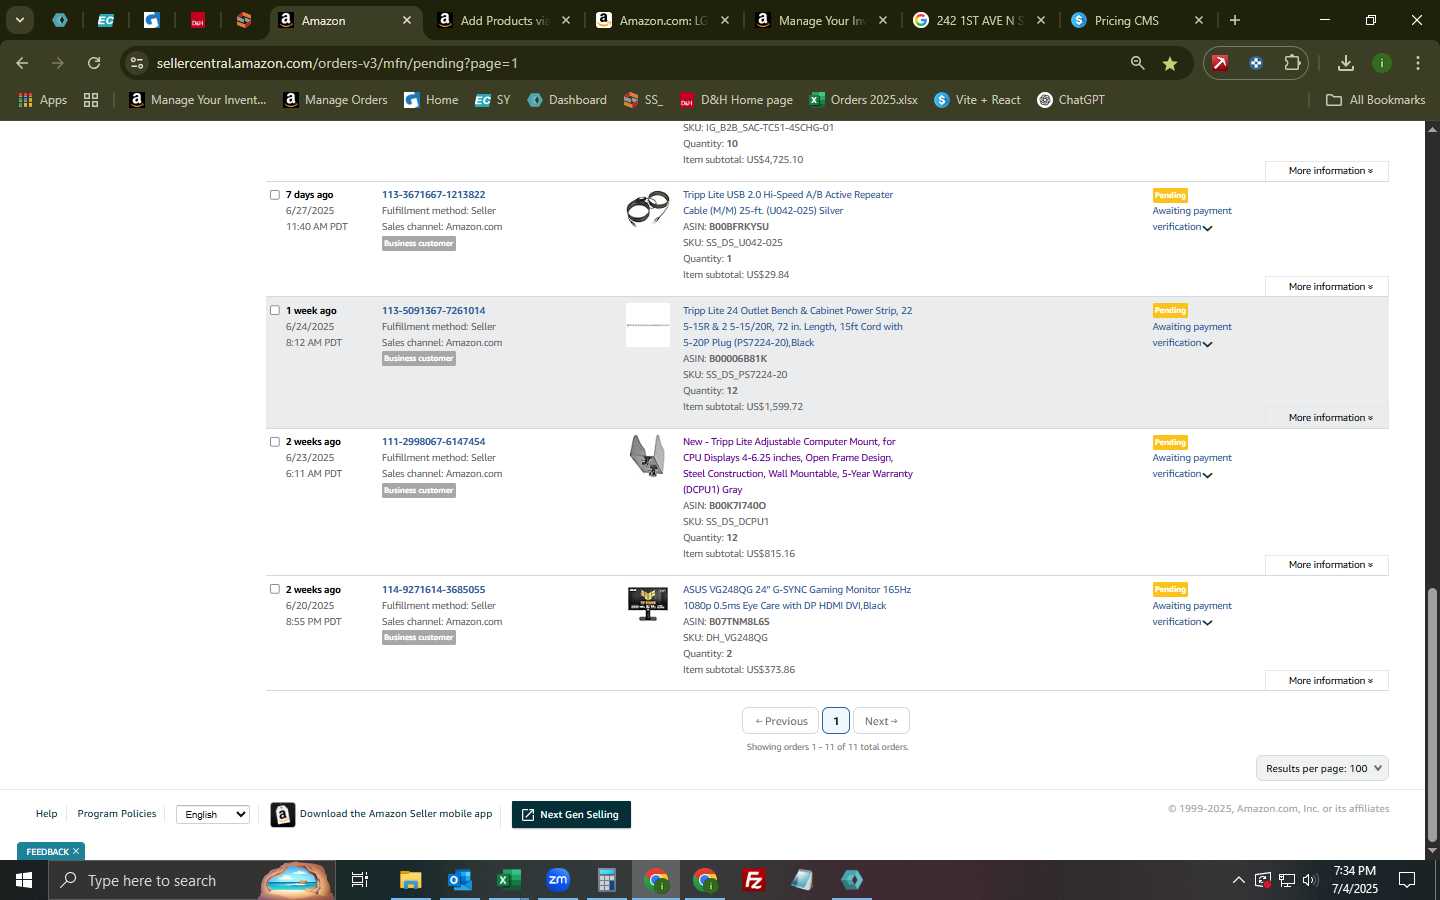Open the SY bookmark
This screenshot has width=1440, height=900.
(x=493, y=100)
